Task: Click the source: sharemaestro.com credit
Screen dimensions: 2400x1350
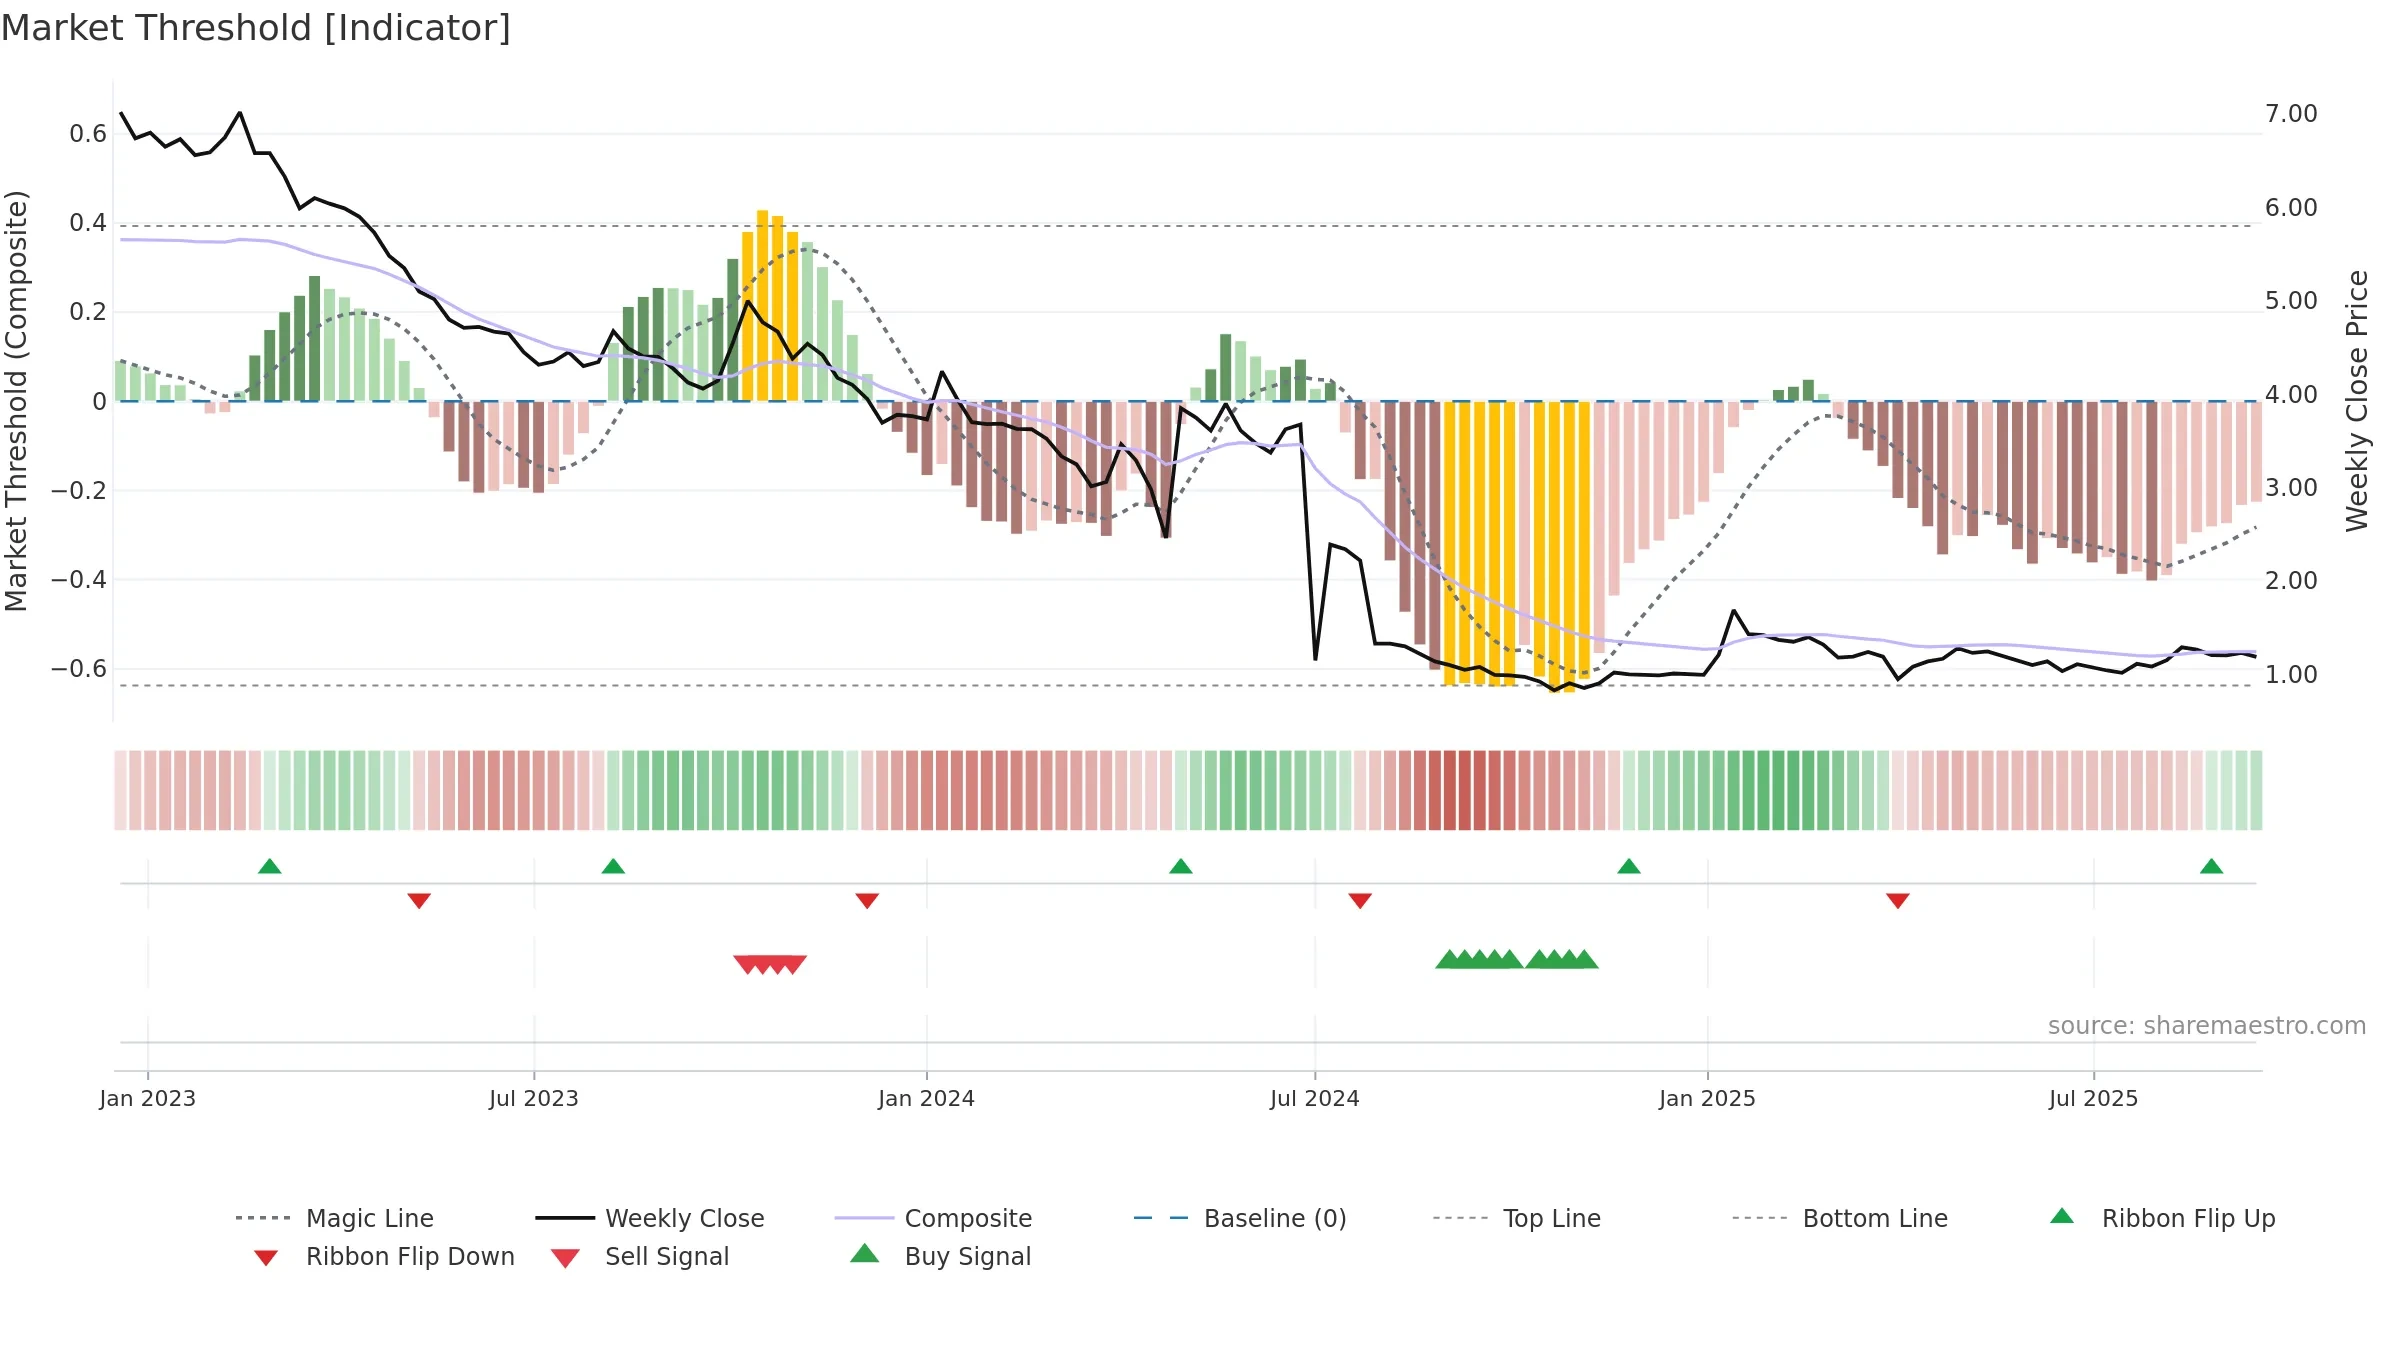Action: 2207,1026
